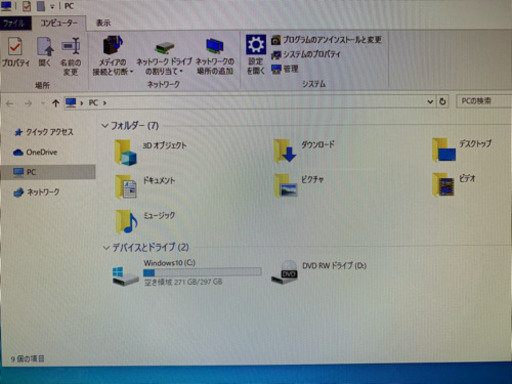Image resolution: width=512 pixels, height=384 pixels.
Task: Select the DVD RW drive (D:) icon
Action: click(x=284, y=272)
